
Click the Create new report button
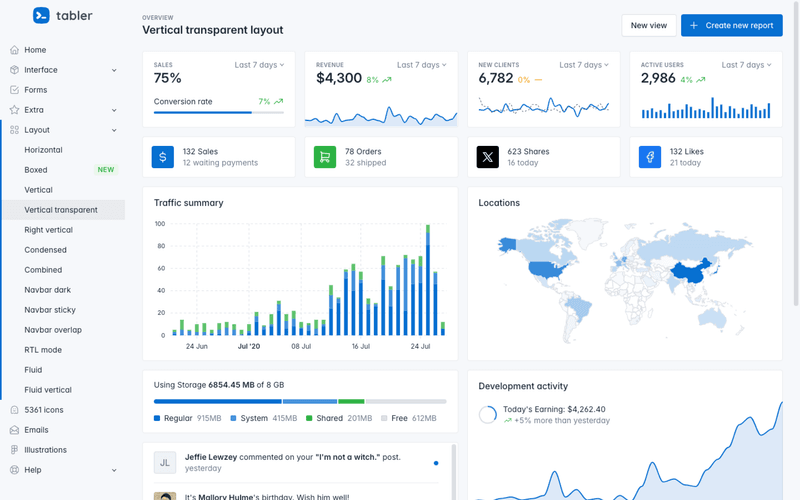731,26
